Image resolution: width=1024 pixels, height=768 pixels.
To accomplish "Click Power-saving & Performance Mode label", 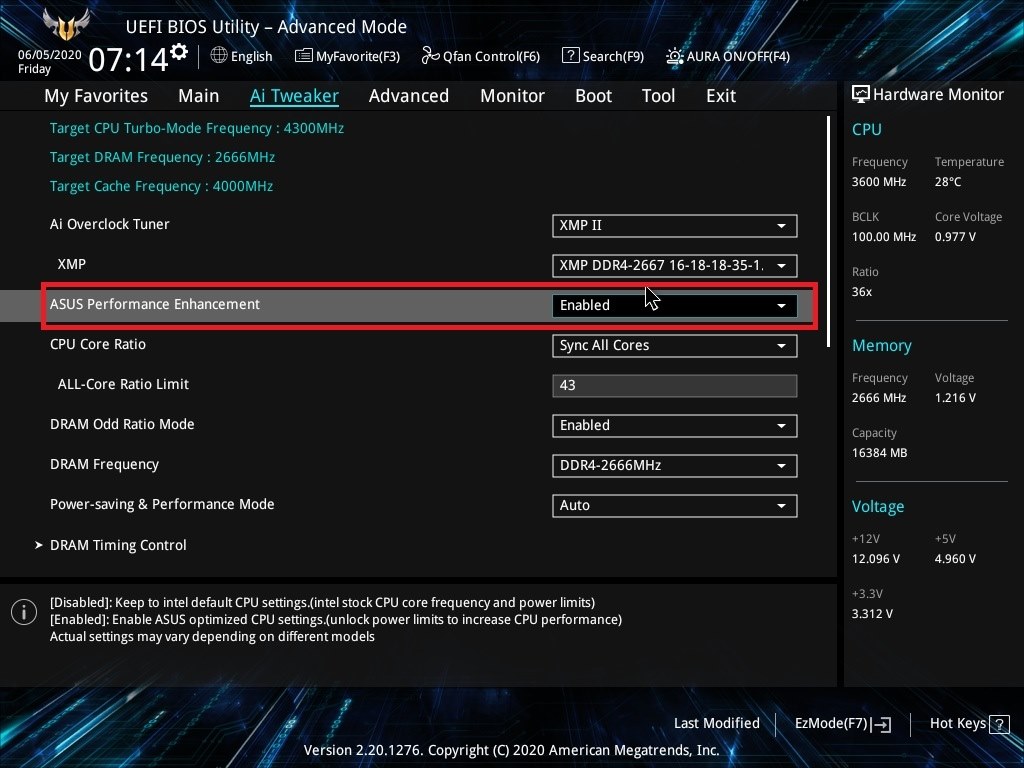I will click(x=162, y=504).
